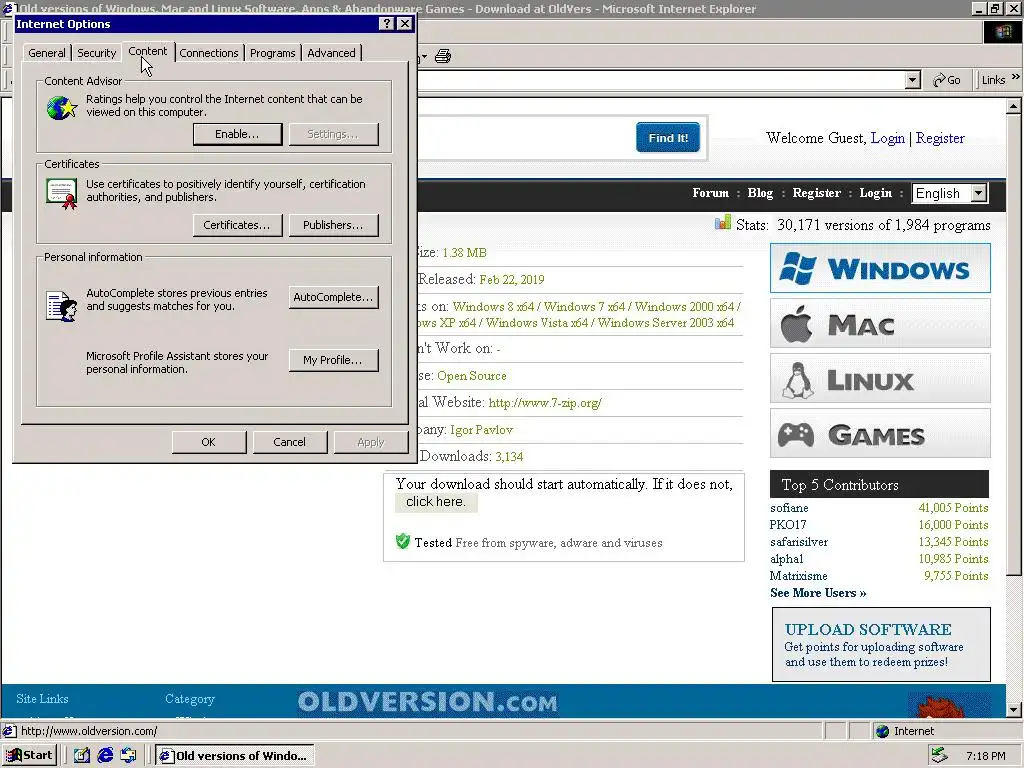Click the IE throbber Windows logo
Screen dimensions: 1024x768
click(x=1003, y=33)
